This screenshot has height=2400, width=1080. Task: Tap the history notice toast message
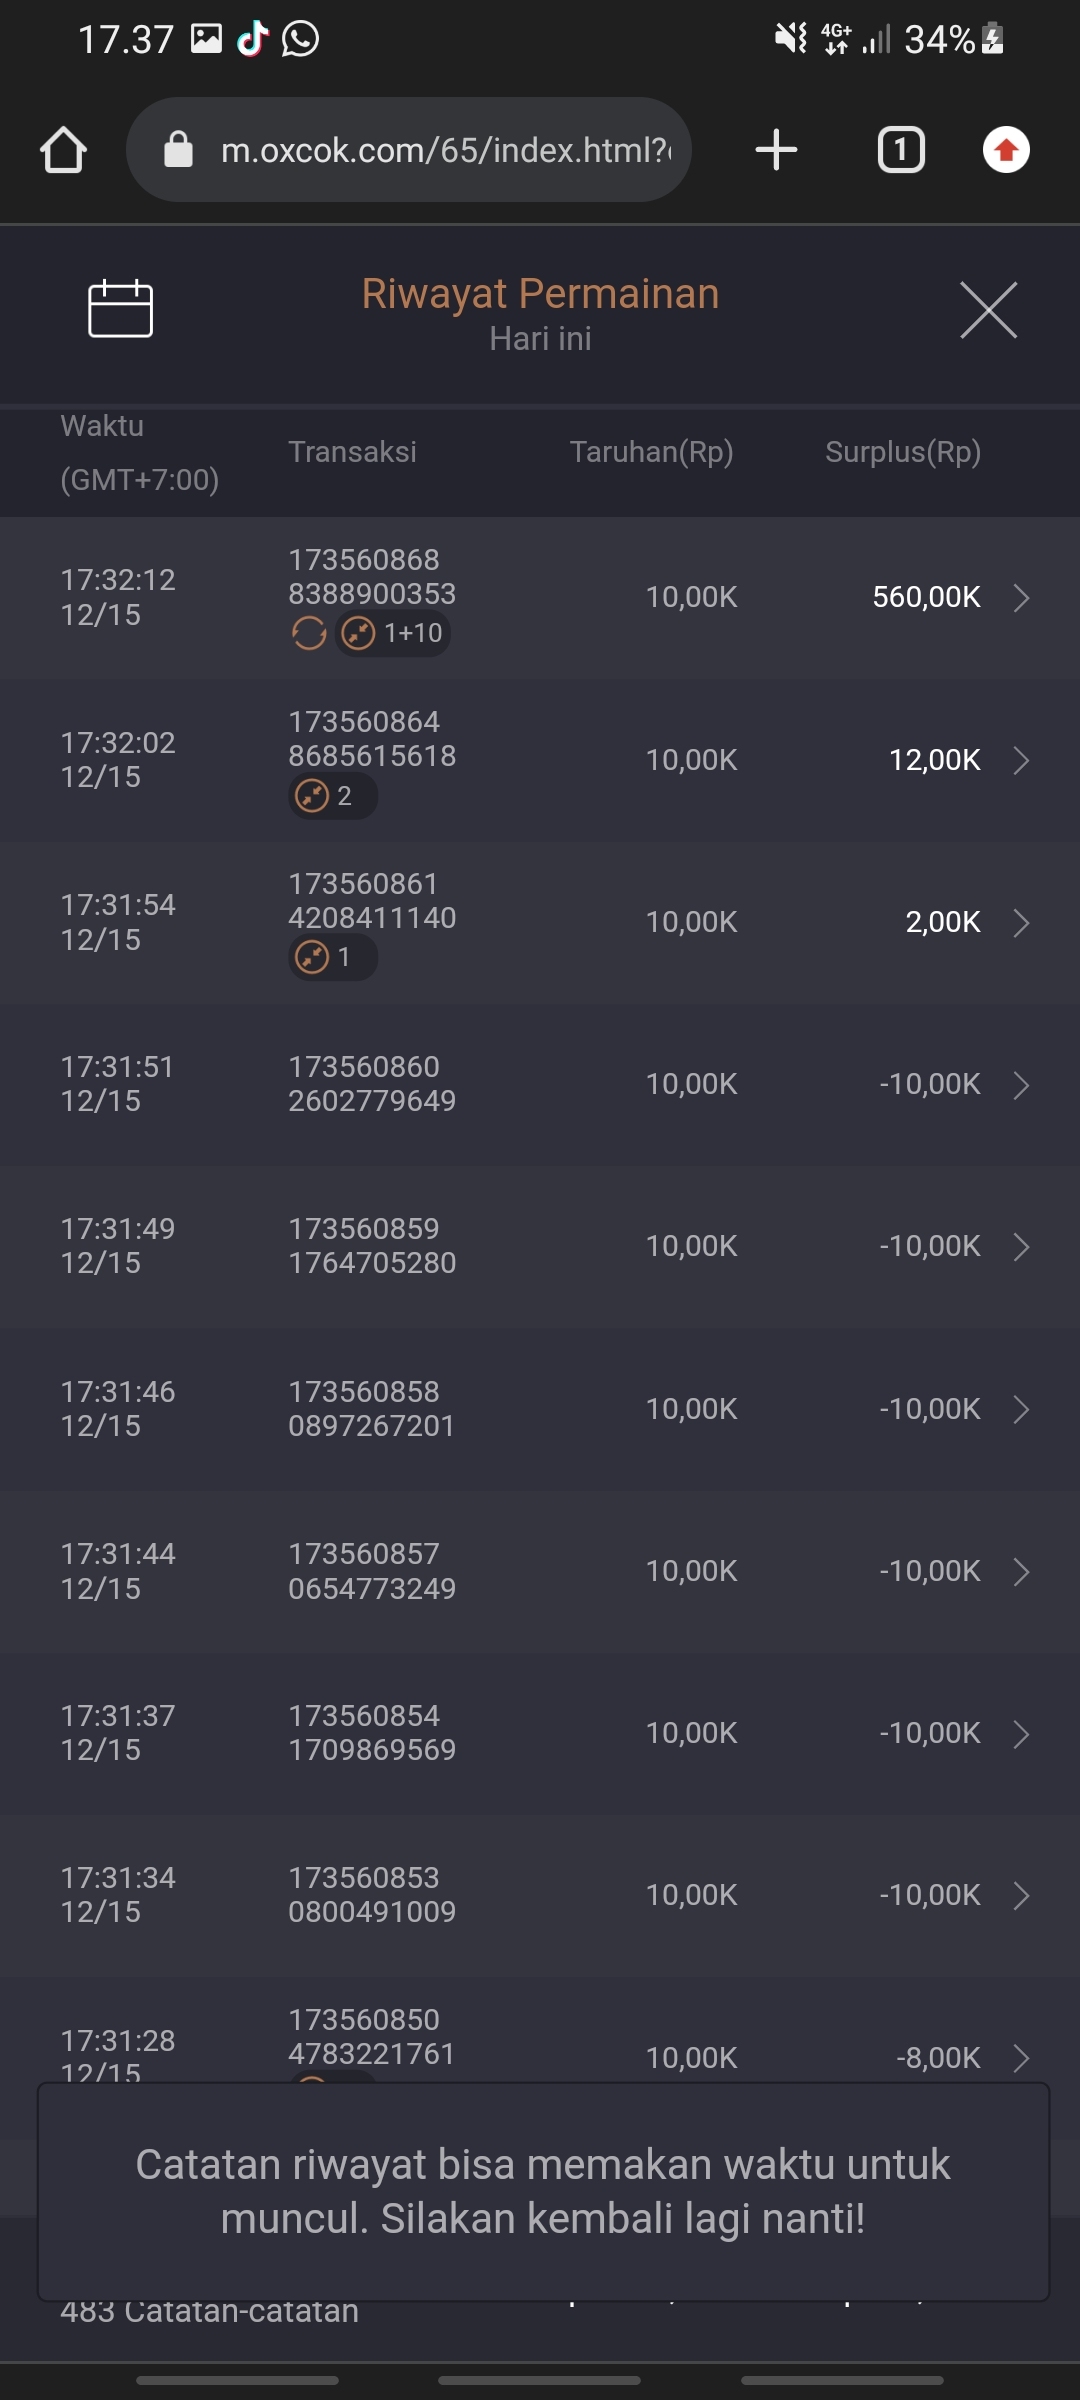pos(543,2192)
